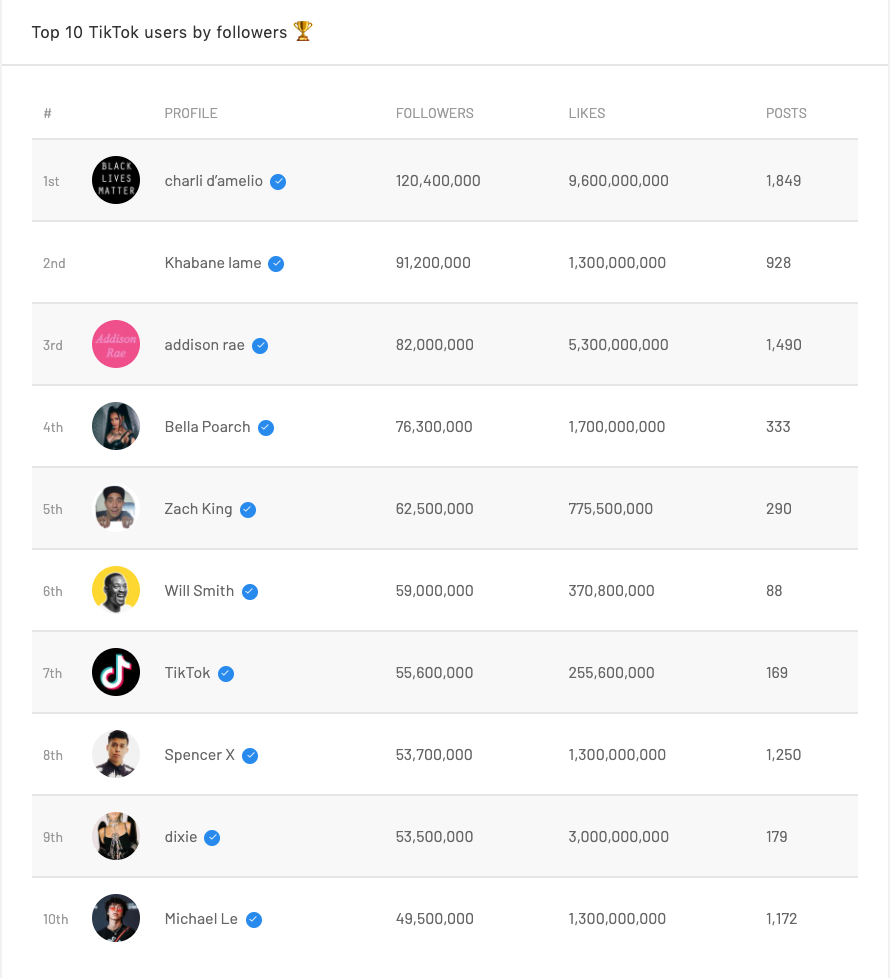
Task: Click verified badge beside Khabane lame
Action: (276, 264)
